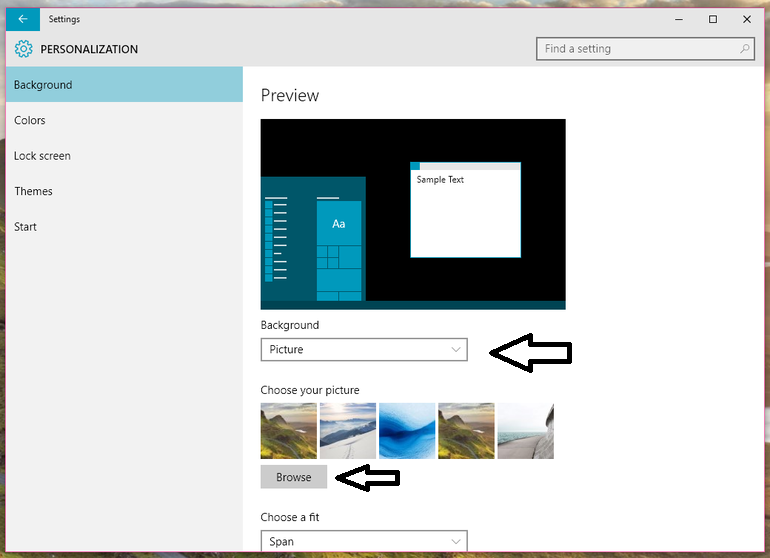770x558 pixels.
Task: Minimize the Settings window
Action: tap(679, 19)
